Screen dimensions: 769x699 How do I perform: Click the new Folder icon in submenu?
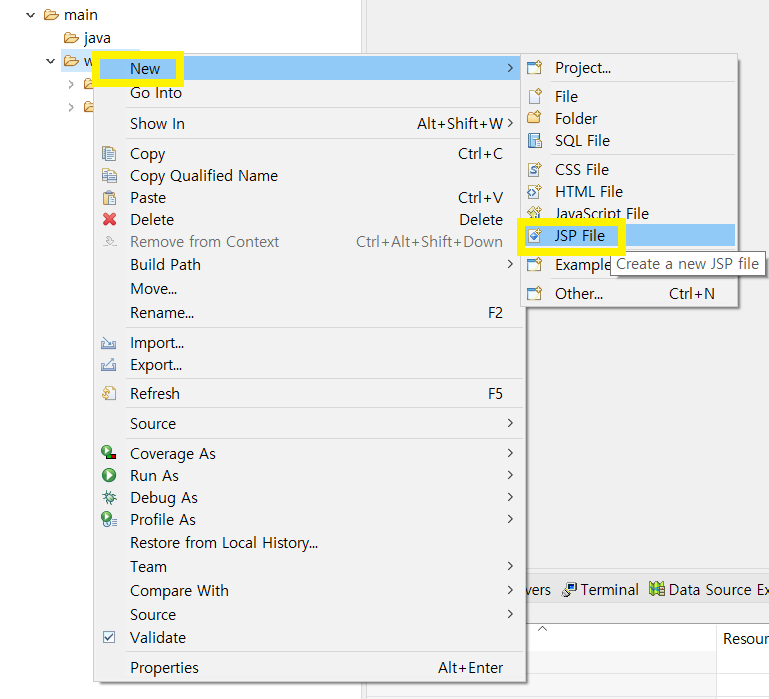coord(534,118)
